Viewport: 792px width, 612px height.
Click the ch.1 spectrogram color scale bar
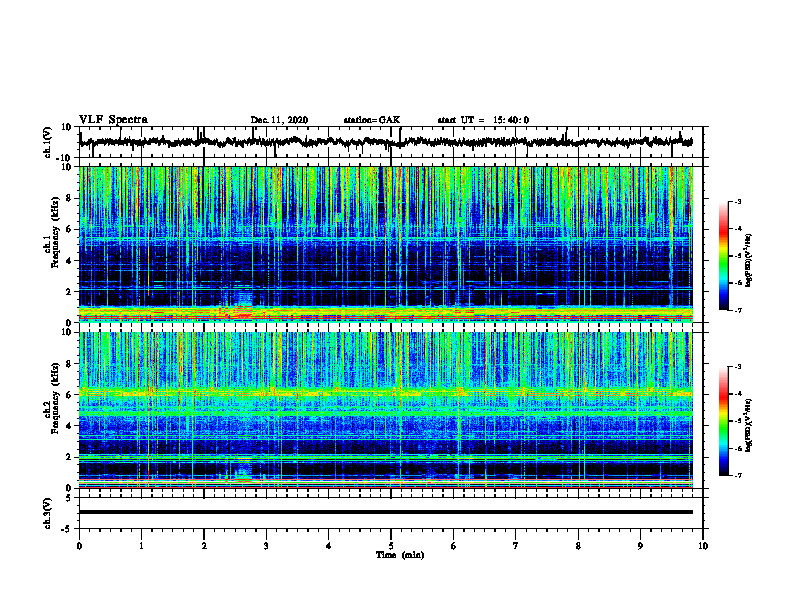(724, 256)
